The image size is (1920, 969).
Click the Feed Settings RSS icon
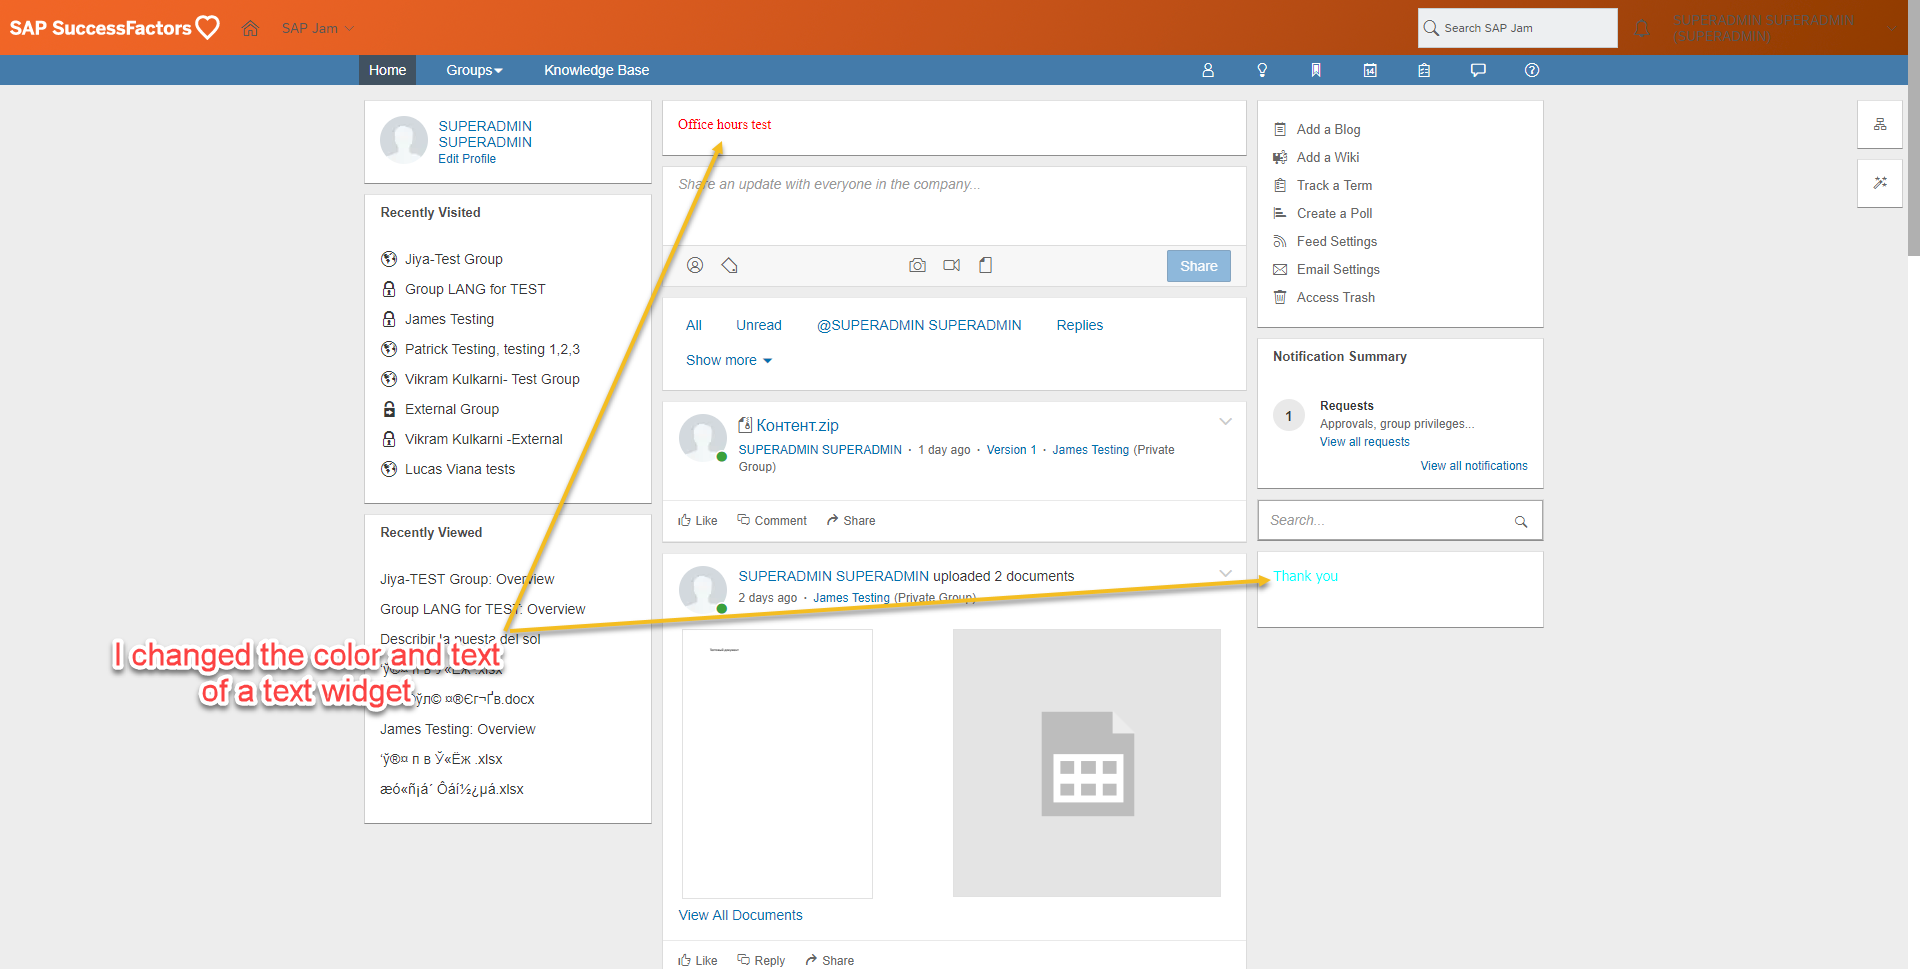tap(1280, 241)
